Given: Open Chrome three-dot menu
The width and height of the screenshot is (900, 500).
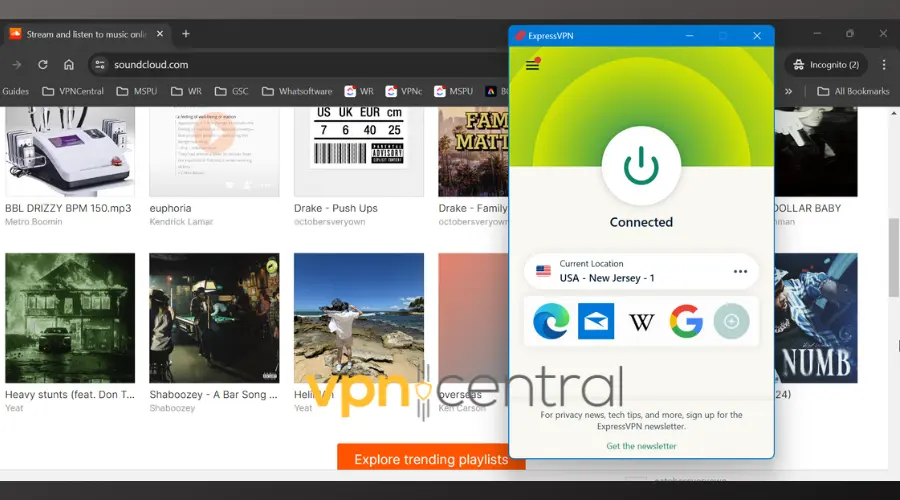Looking at the screenshot, I should pyautogui.click(x=884, y=65).
